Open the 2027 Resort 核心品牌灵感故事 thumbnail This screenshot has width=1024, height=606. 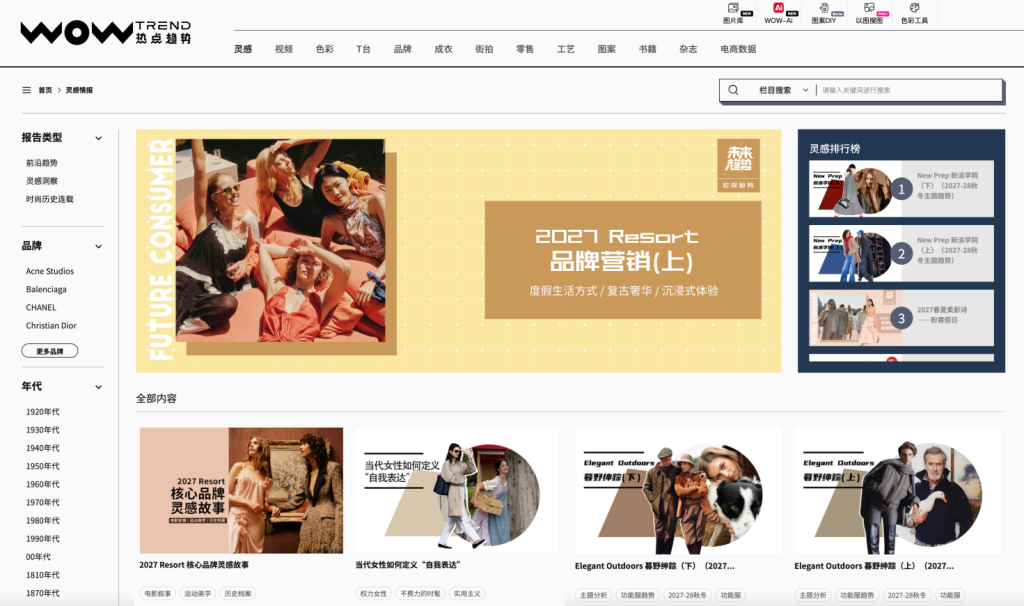tap(241, 490)
